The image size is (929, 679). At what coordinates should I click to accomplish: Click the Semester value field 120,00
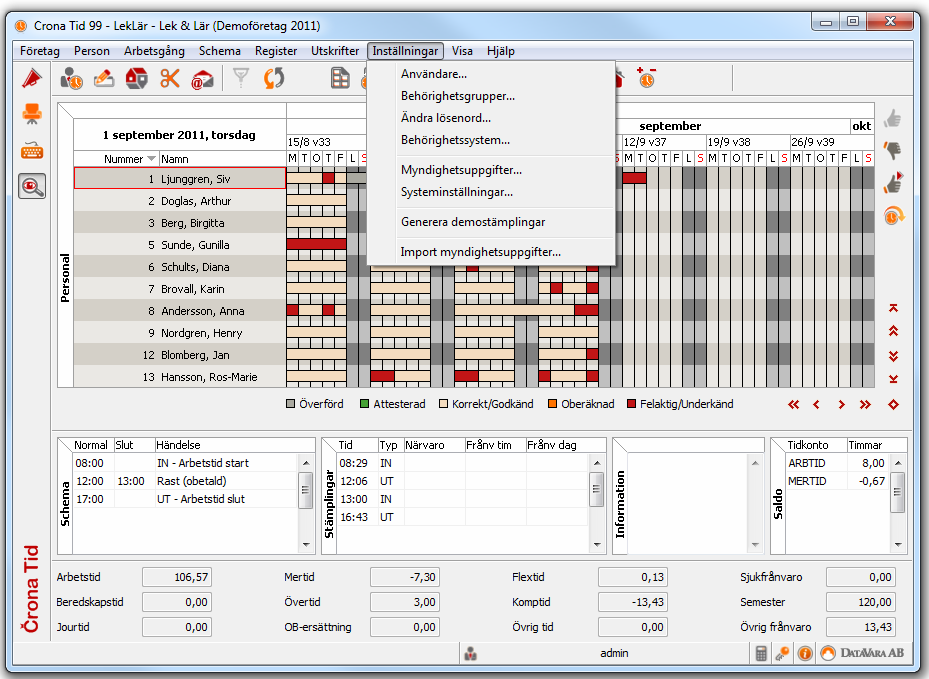pyautogui.click(x=861, y=602)
